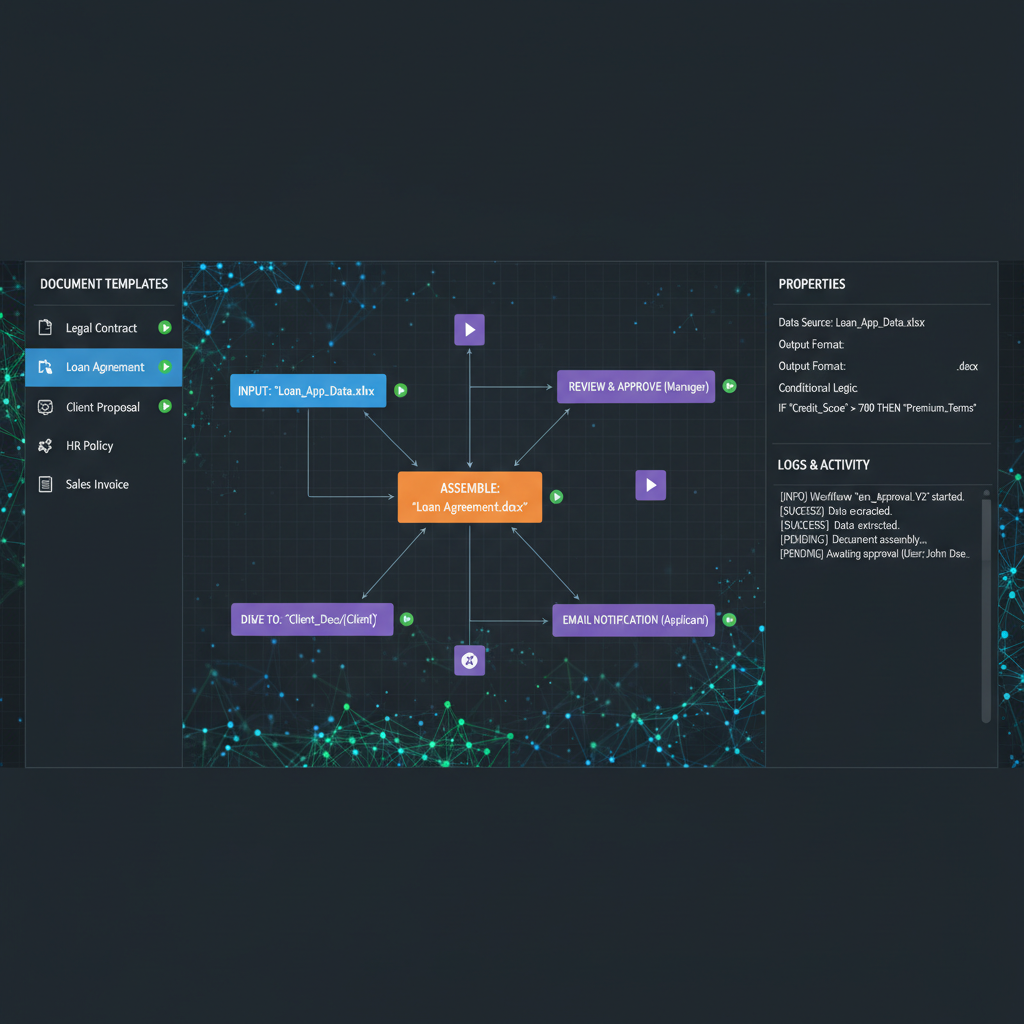Click green run dot beside EMAIL NOTIFICATION node

tap(730, 620)
